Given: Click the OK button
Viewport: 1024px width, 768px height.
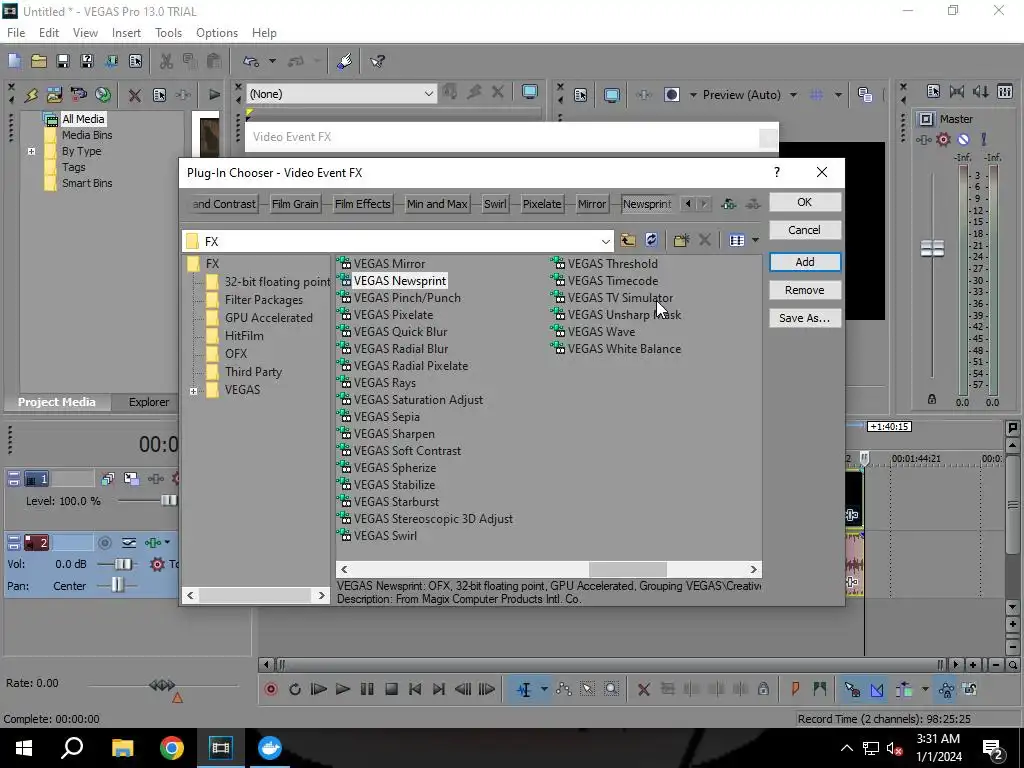Looking at the screenshot, I should pos(805,202).
